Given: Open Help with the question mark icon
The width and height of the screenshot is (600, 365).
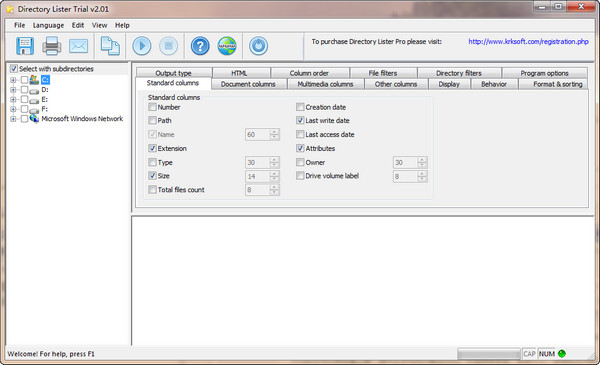Looking at the screenshot, I should pyautogui.click(x=200, y=46).
